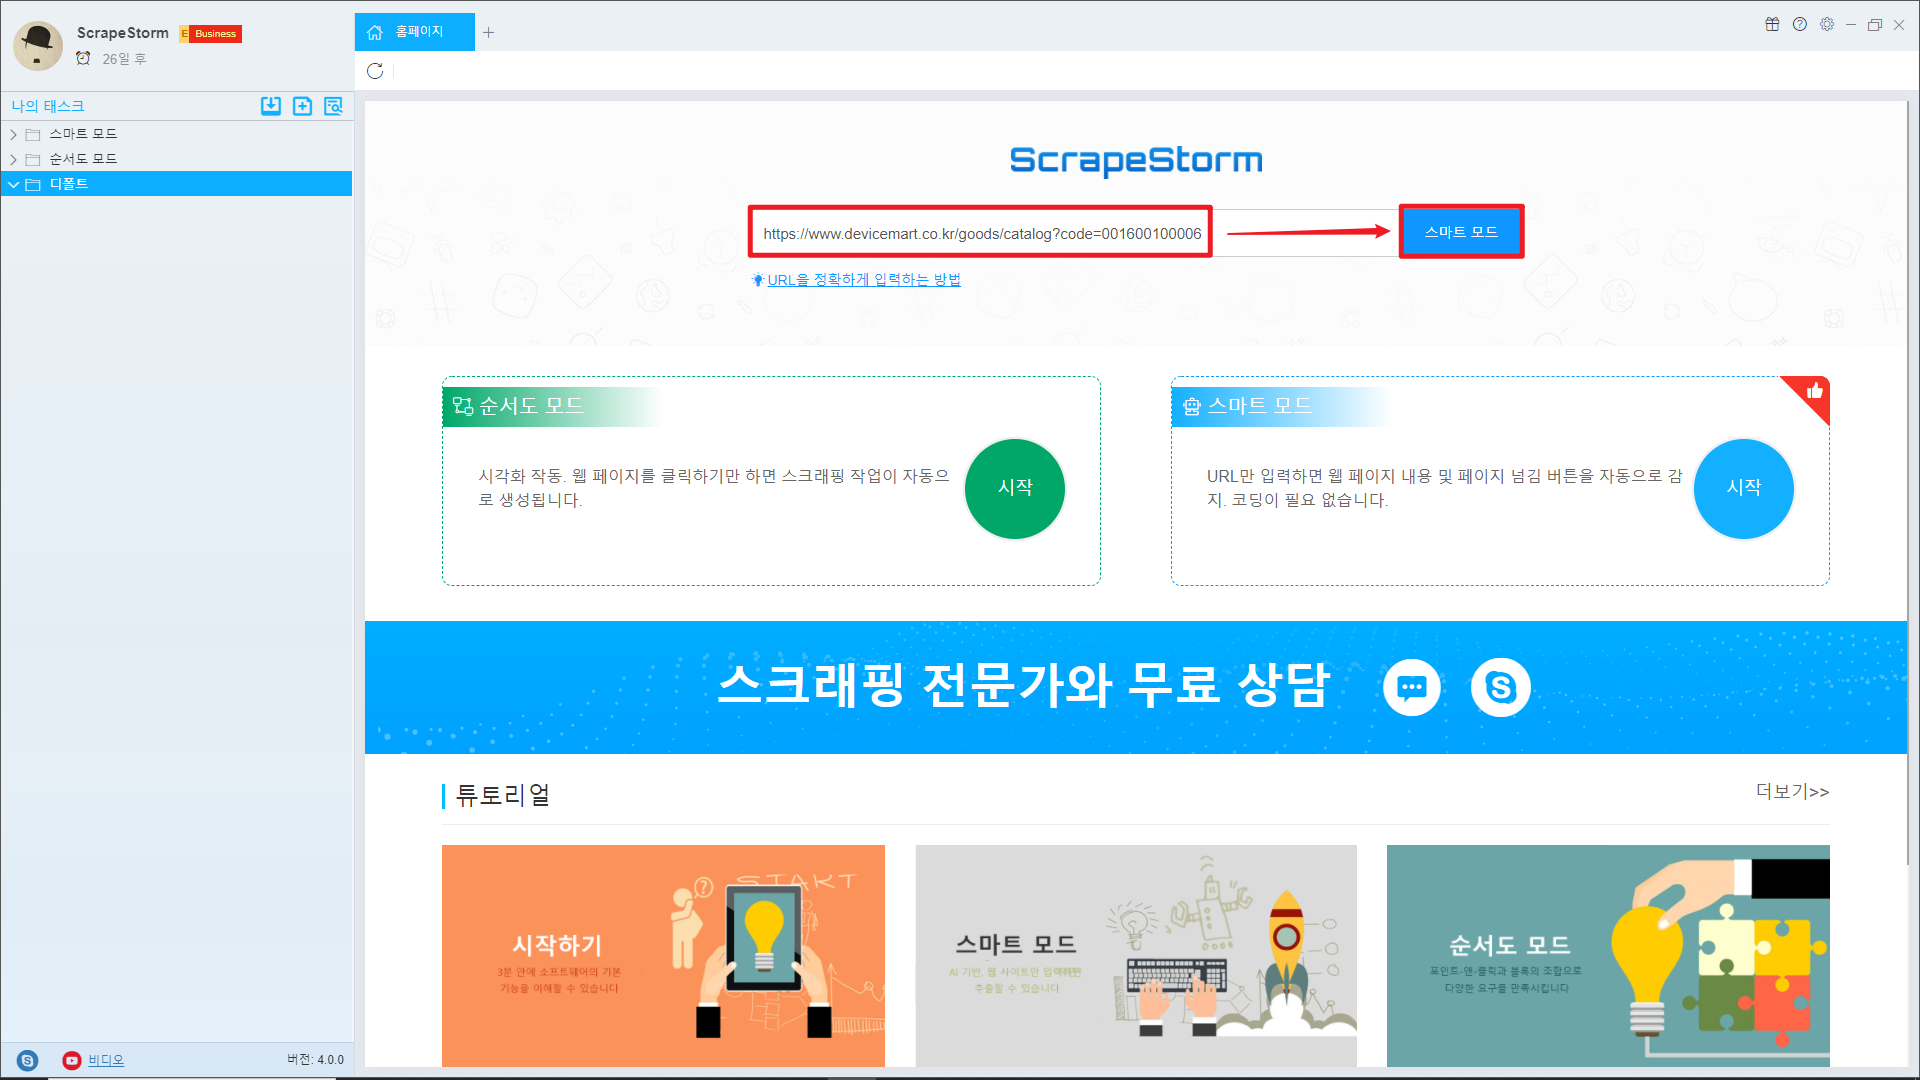
Task: Open the gift icon in title bar
Action: pos(1772,25)
